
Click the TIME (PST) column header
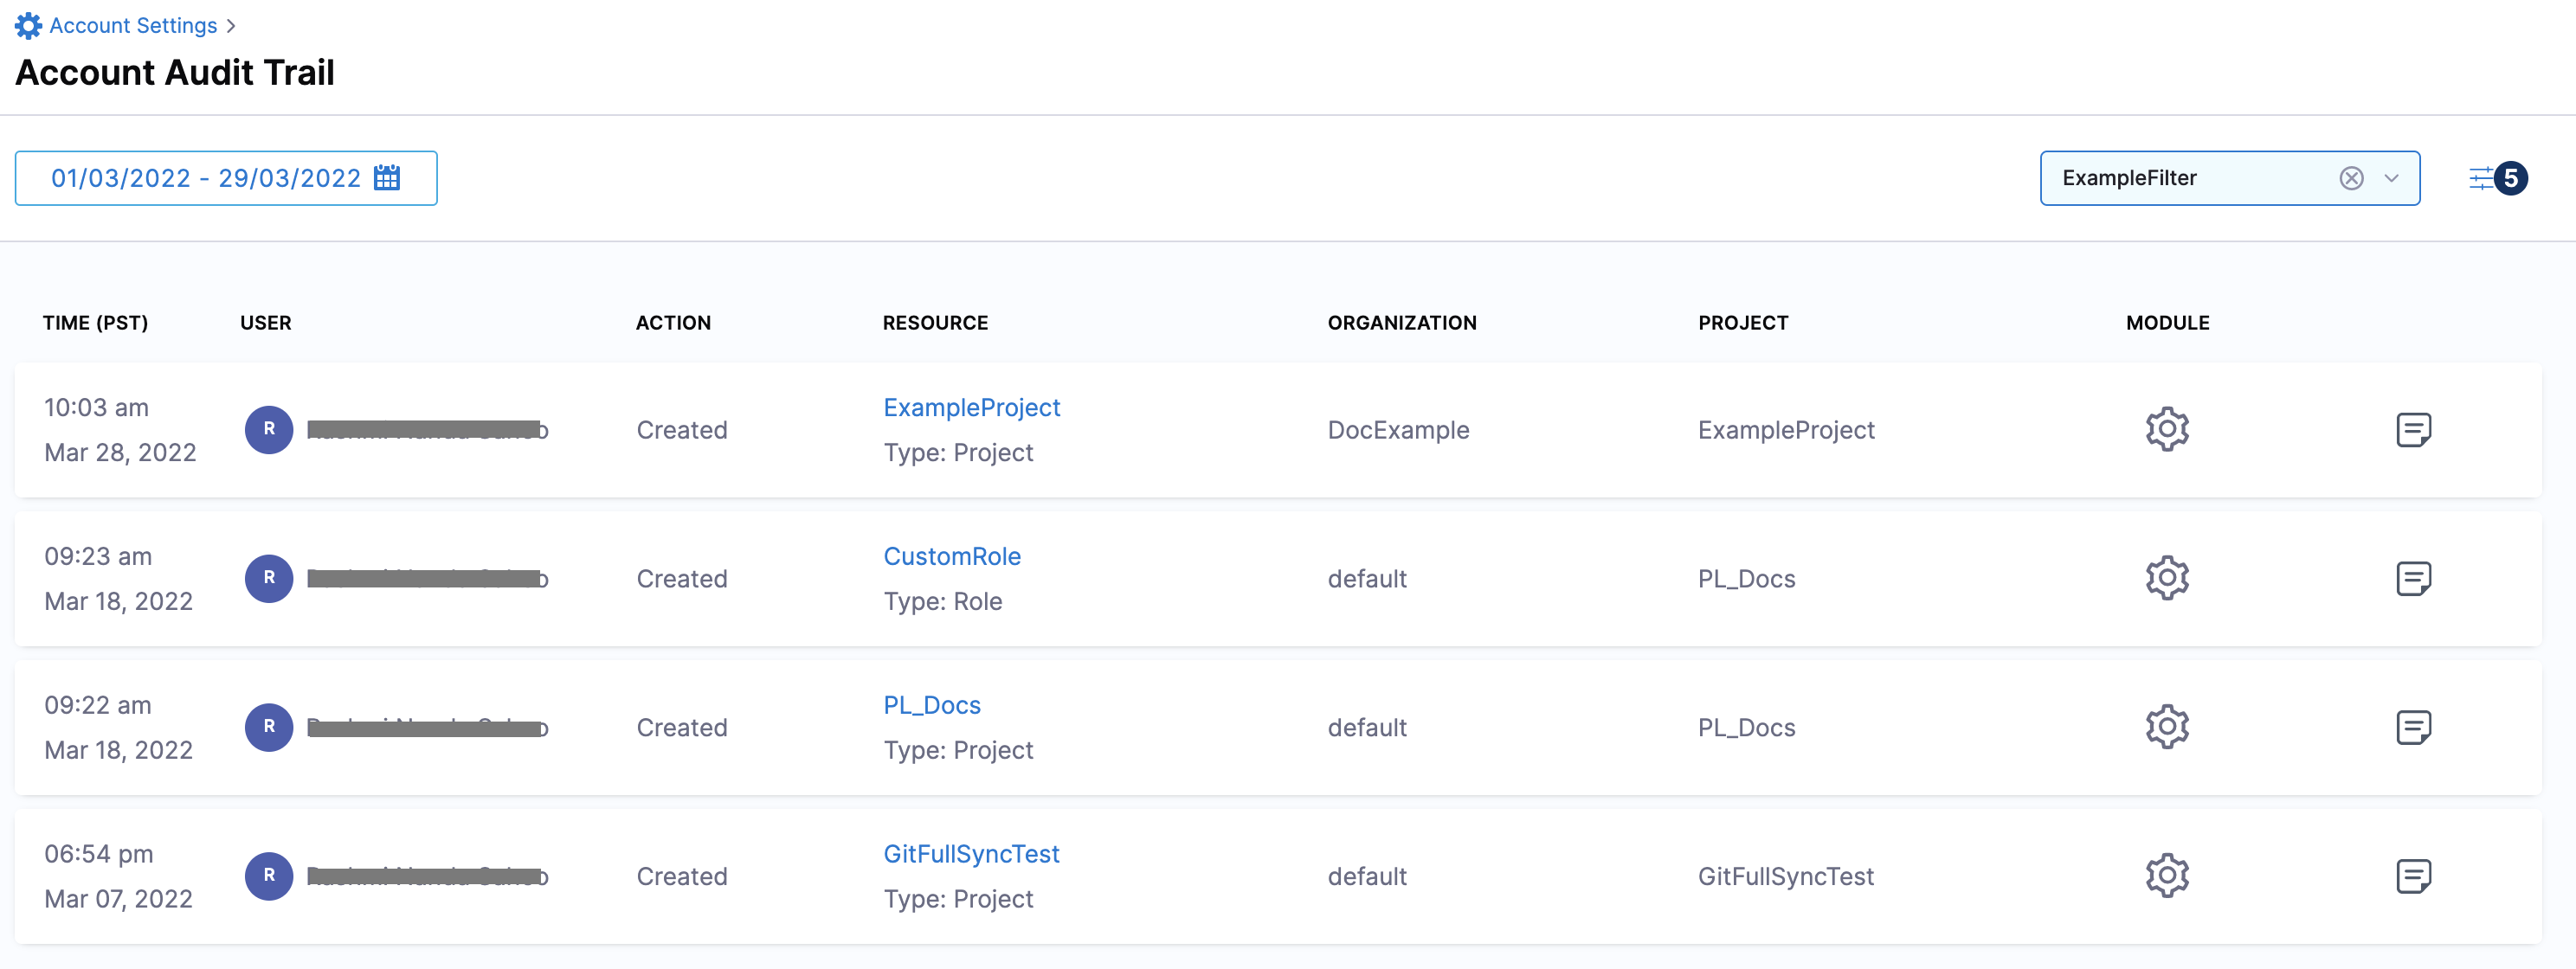(95, 323)
